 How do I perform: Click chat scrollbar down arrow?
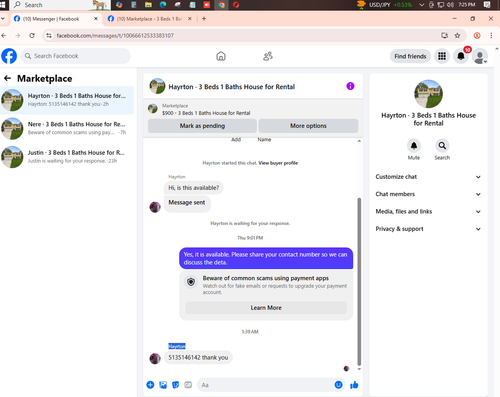coord(359,369)
